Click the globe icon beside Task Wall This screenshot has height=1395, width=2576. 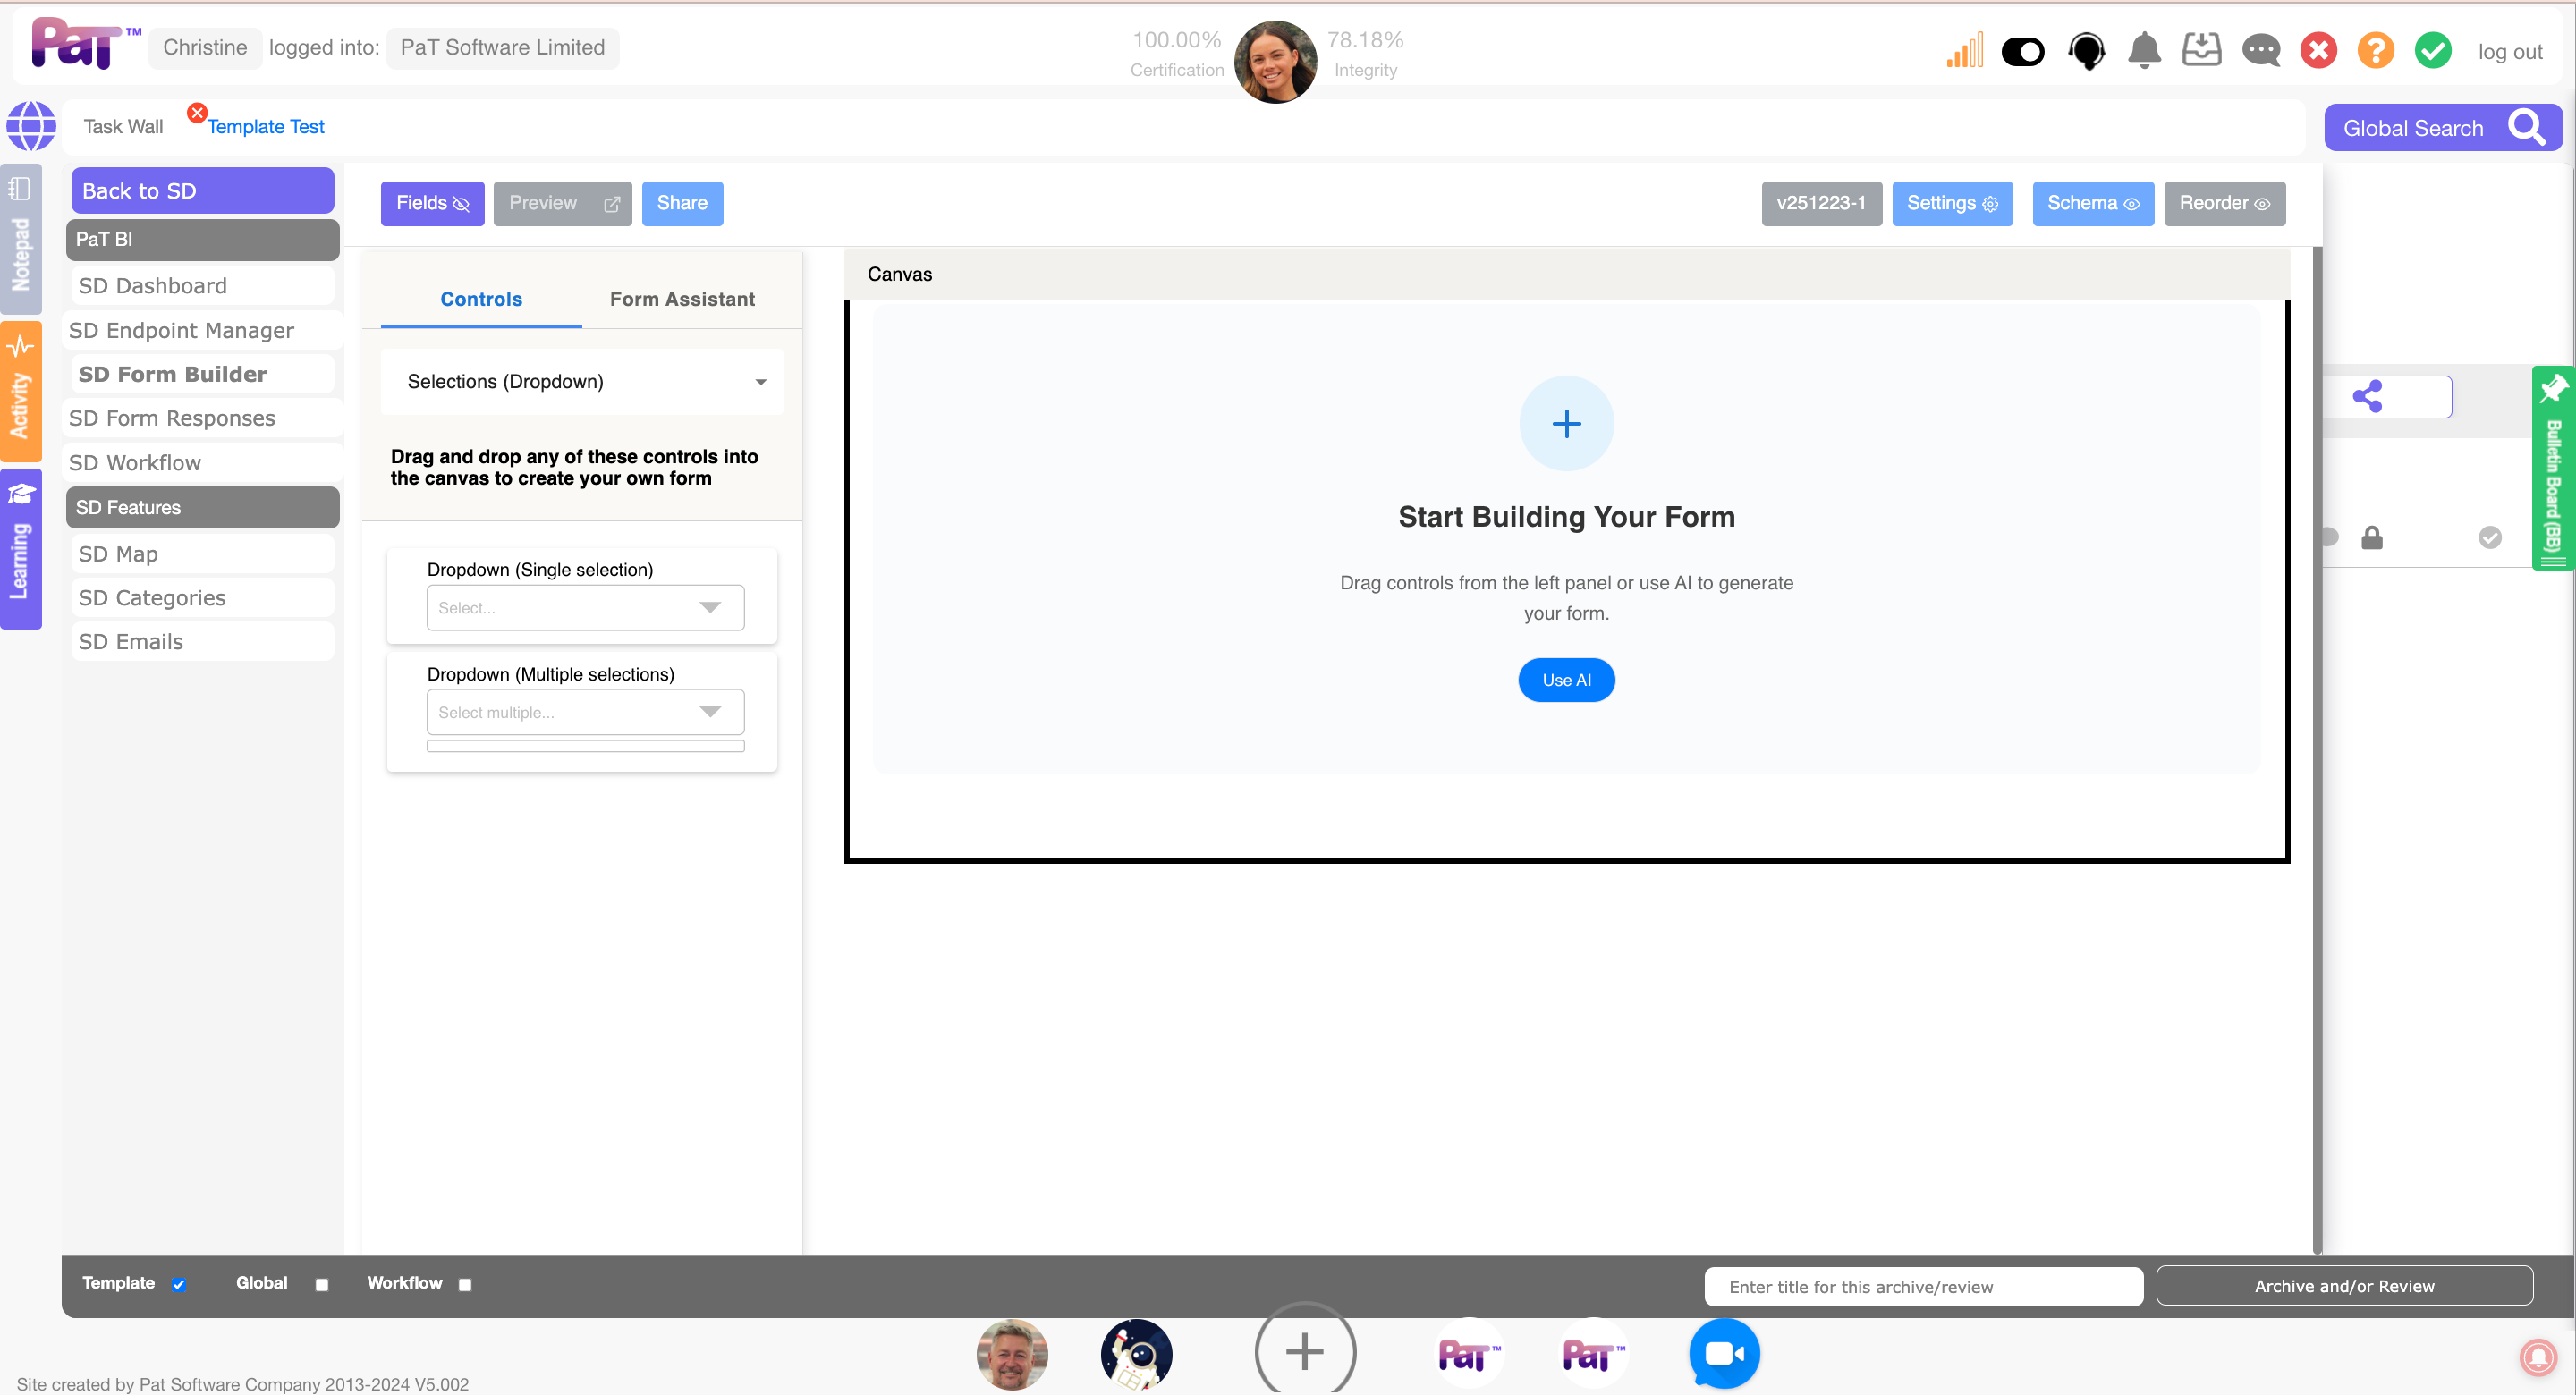31,126
